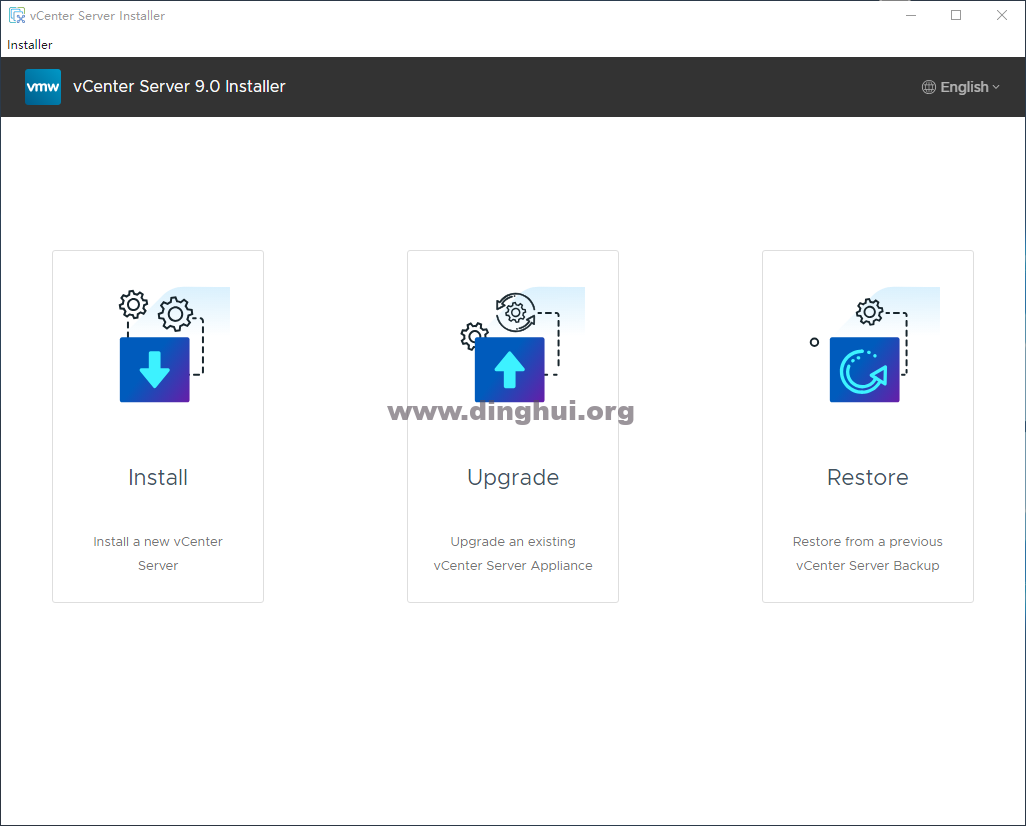
Task: Click the vmw logo in header
Action: point(43,87)
